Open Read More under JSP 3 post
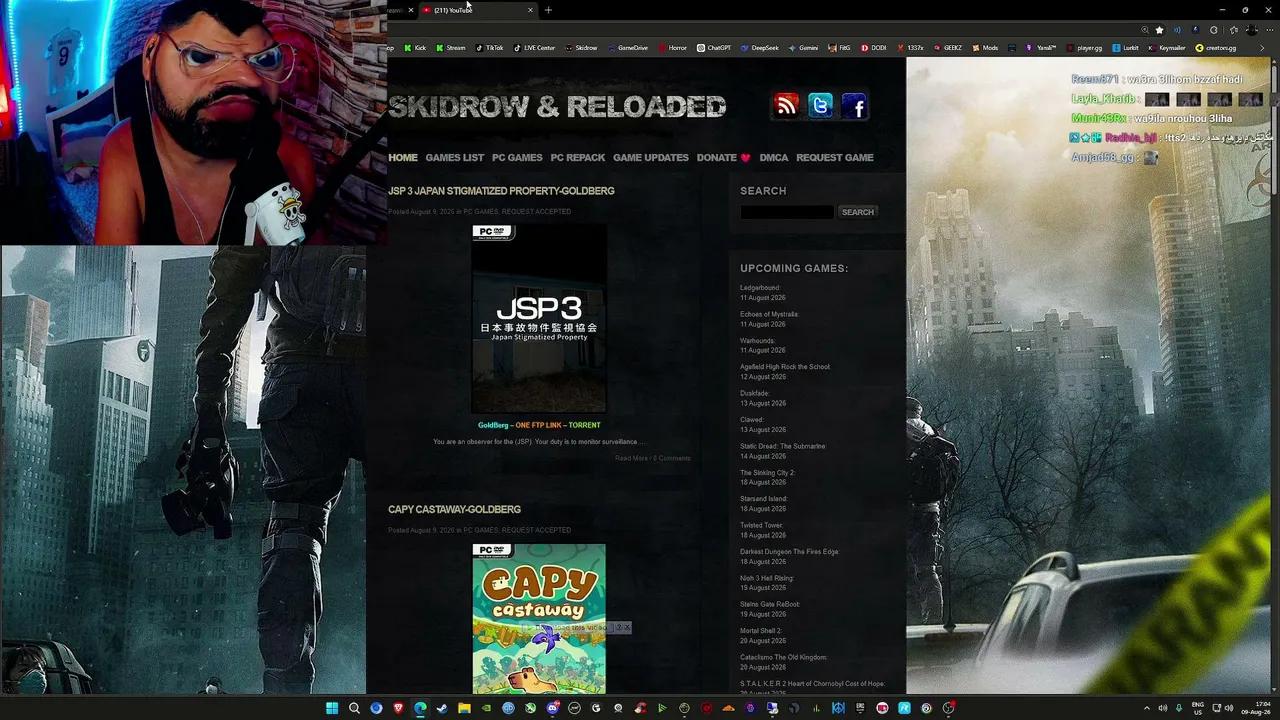1280x720 pixels. [631, 458]
